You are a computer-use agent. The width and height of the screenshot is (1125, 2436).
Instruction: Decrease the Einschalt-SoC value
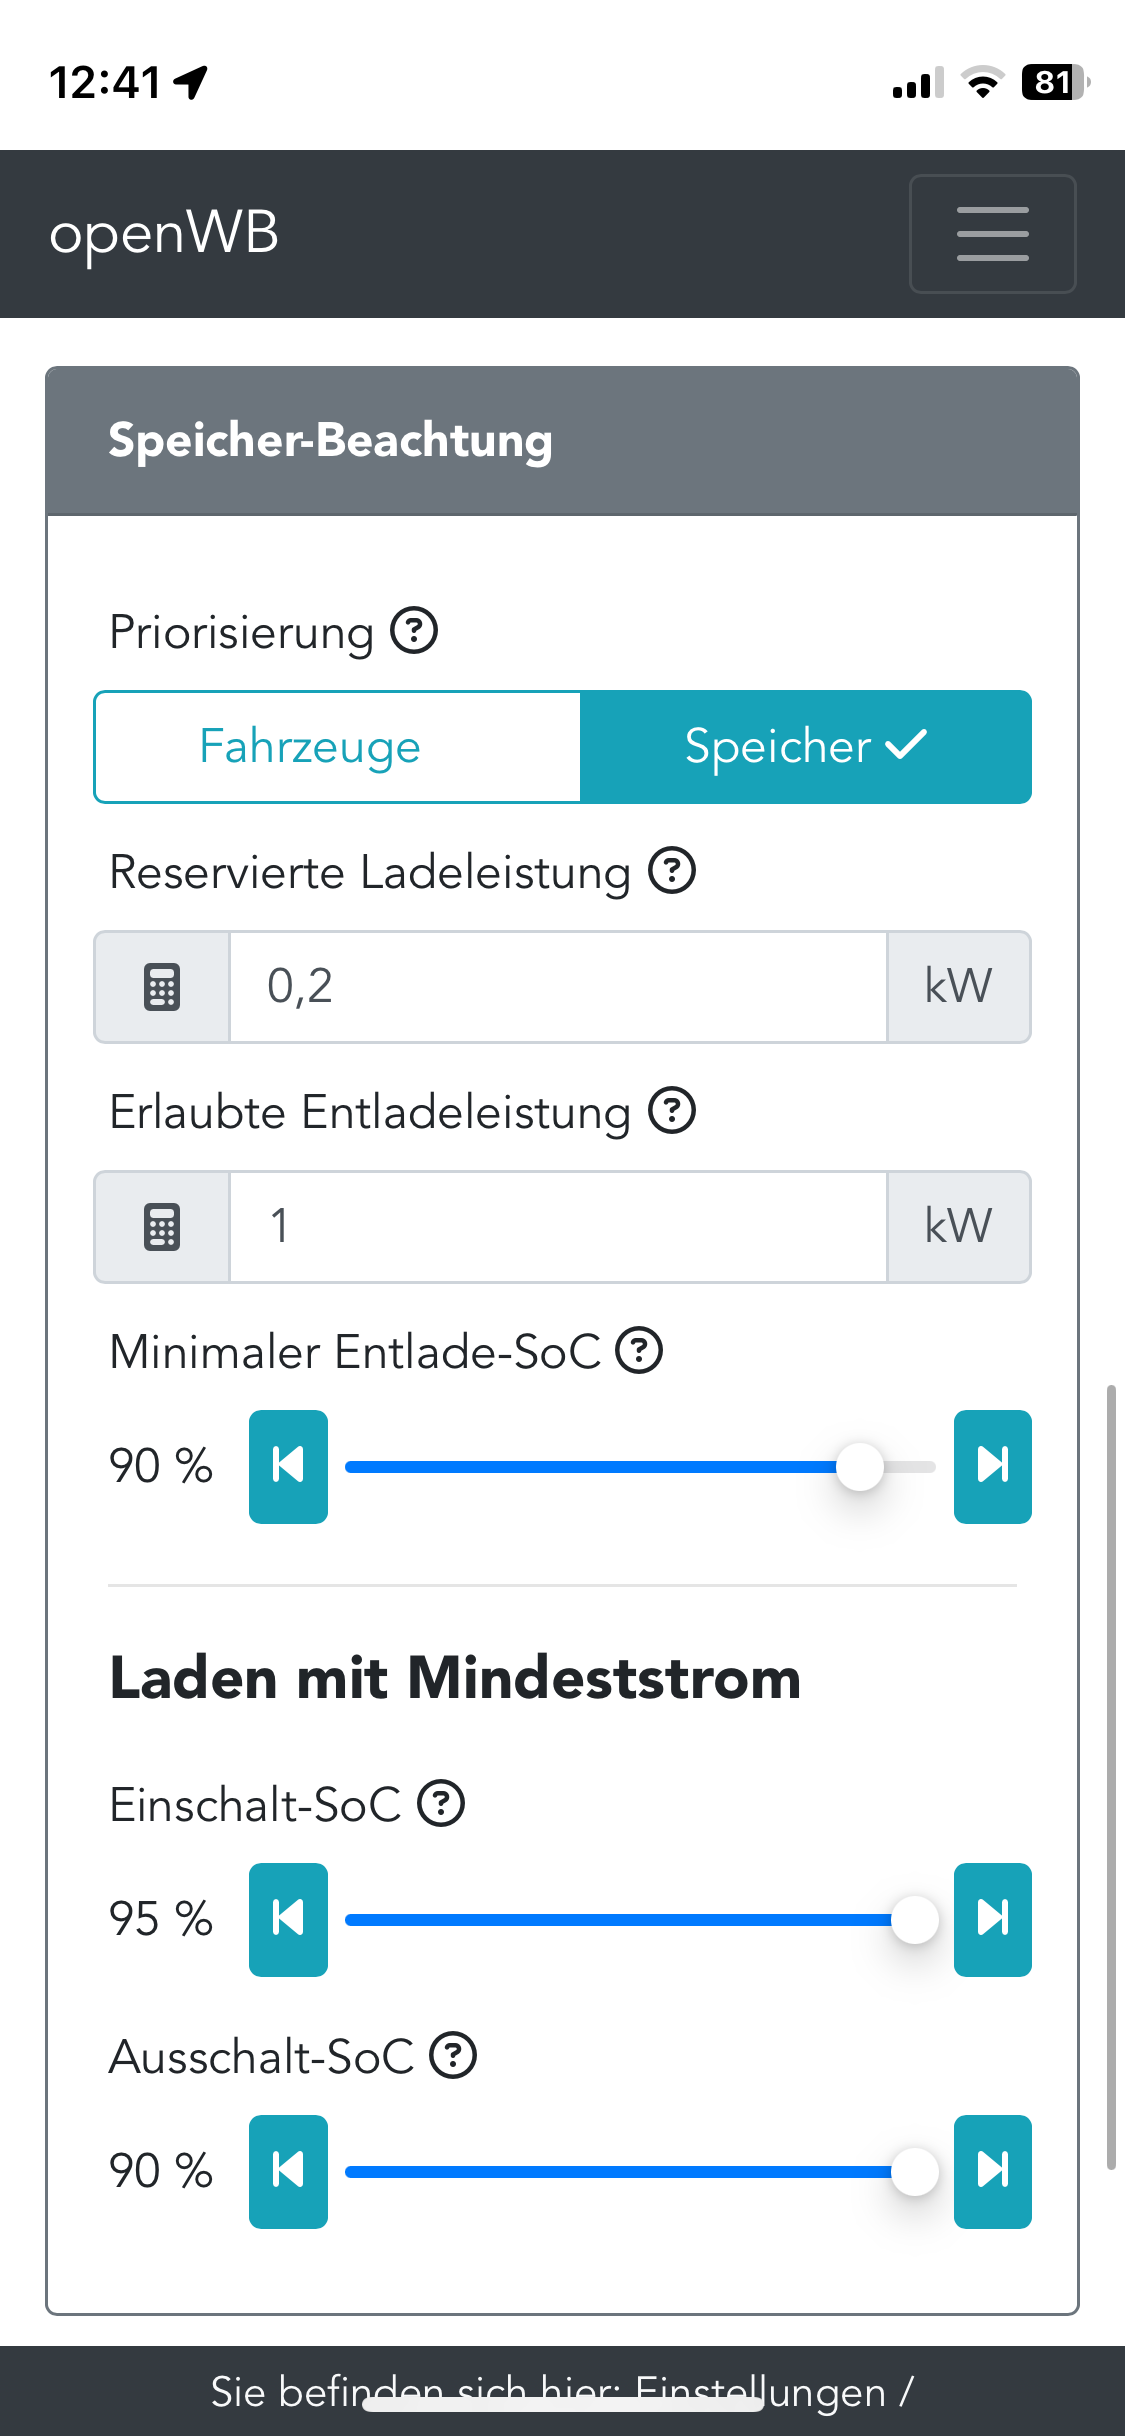pyautogui.click(x=288, y=1919)
